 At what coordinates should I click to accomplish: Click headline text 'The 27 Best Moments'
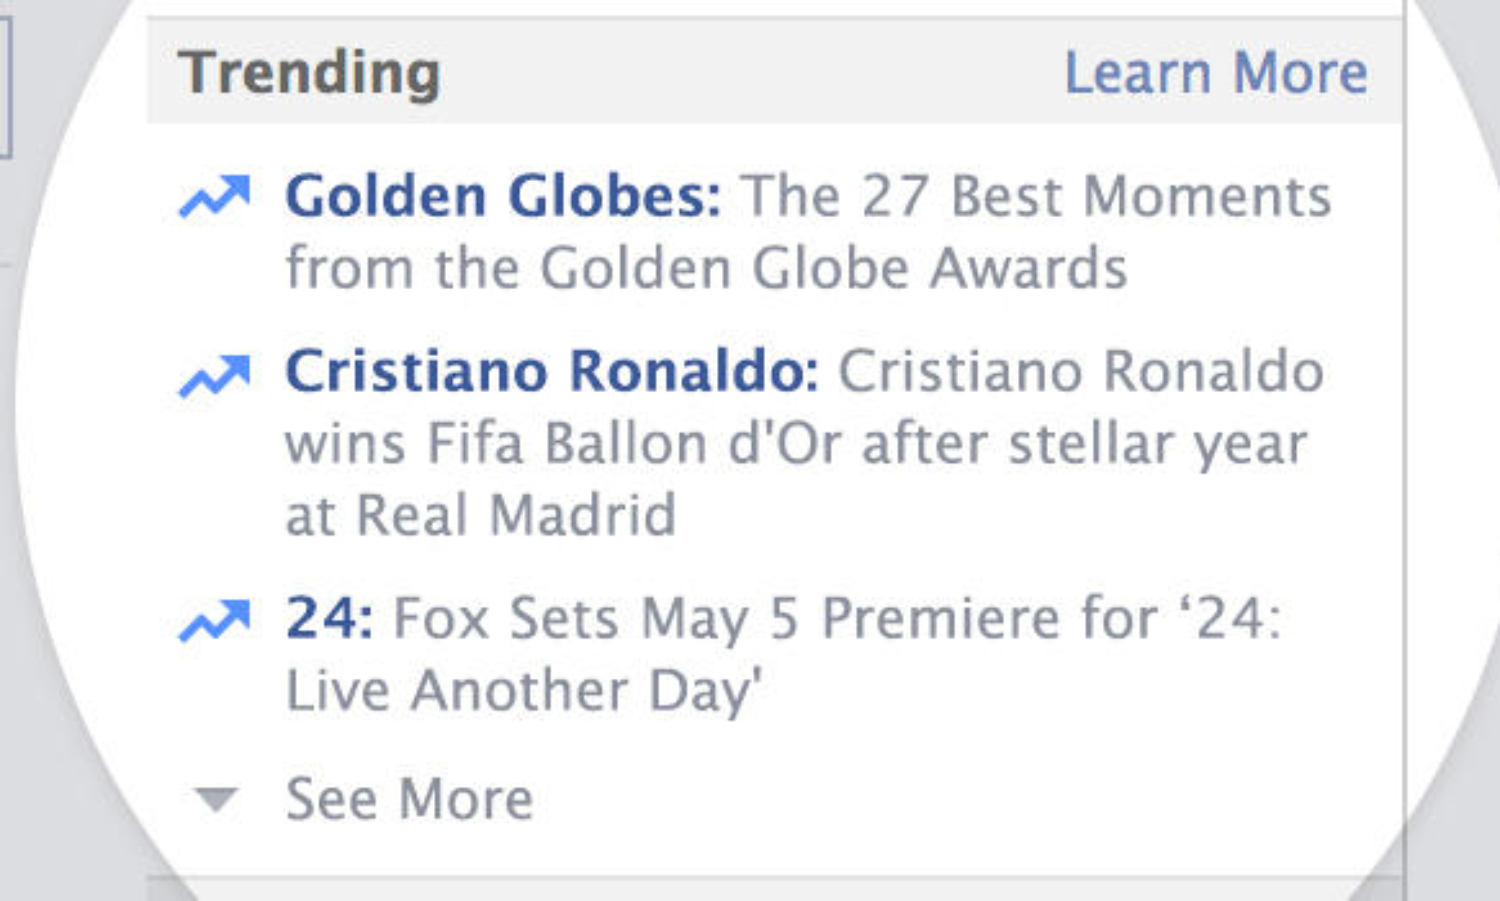coord(1036,196)
